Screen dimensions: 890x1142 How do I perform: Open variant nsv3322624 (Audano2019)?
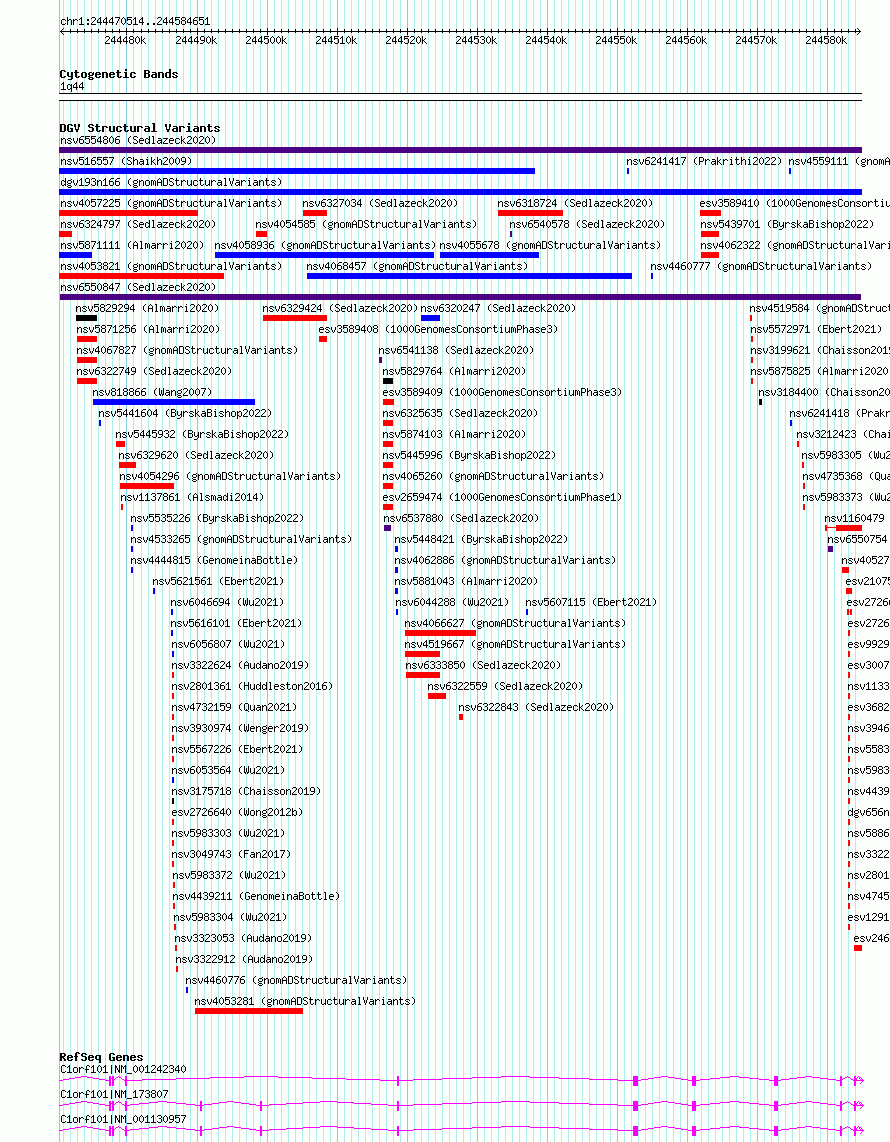(x=240, y=665)
